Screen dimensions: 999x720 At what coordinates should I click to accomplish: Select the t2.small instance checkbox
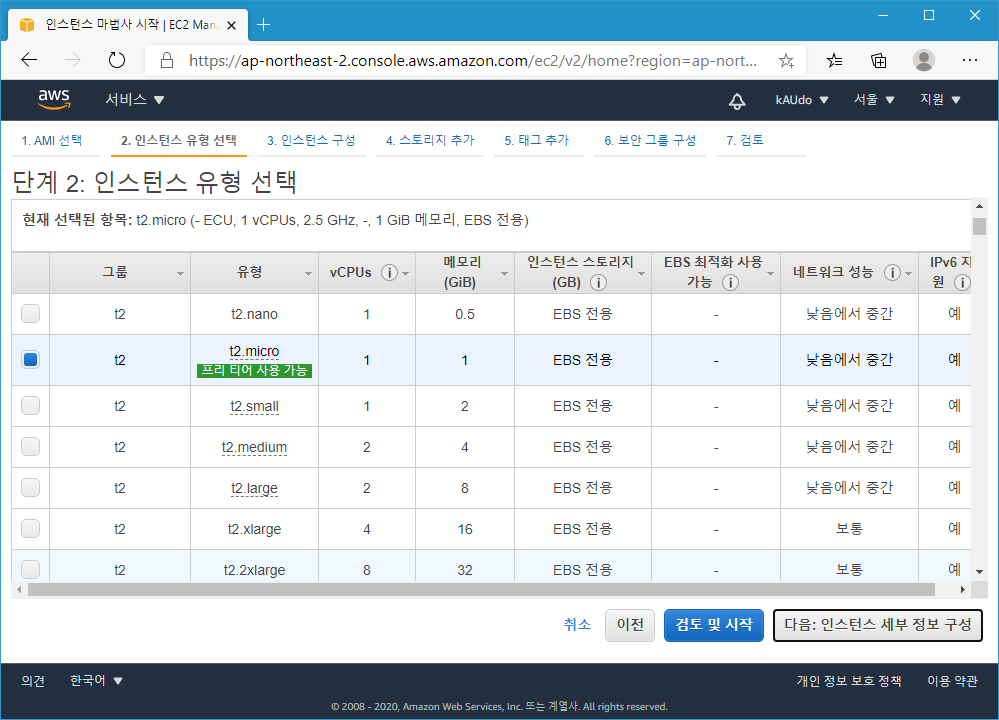(x=31, y=405)
